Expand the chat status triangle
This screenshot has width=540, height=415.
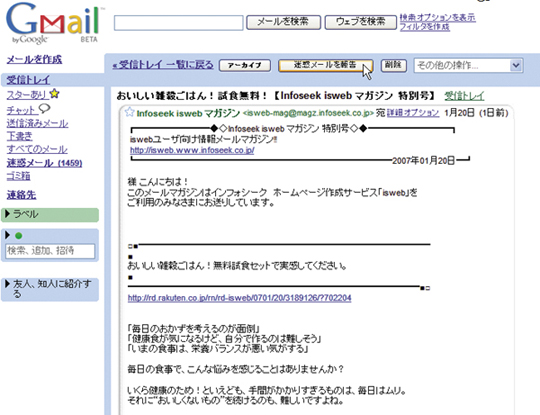click(x=8, y=235)
